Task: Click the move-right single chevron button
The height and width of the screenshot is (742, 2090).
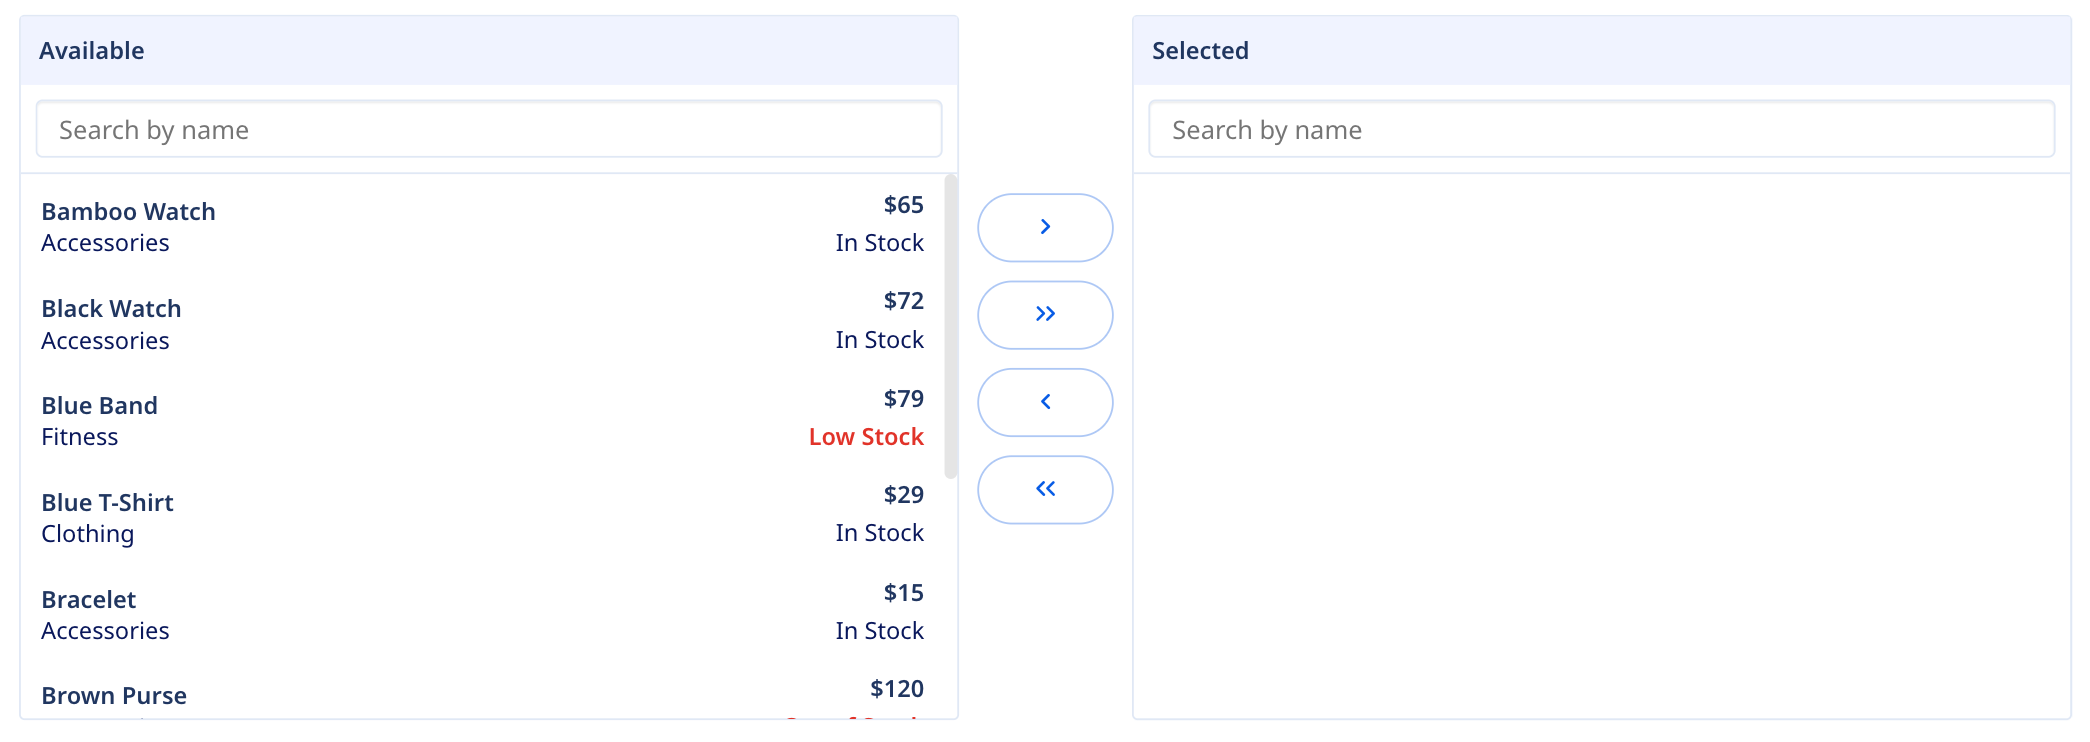Action: click(x=1044, y=227)
